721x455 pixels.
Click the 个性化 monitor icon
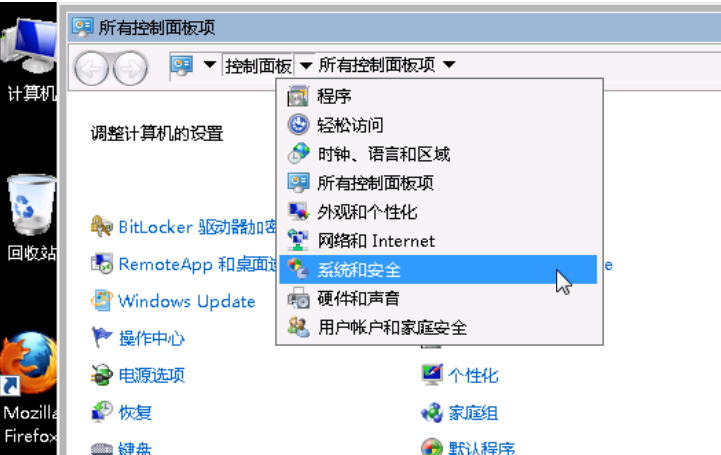click(432, 375)
